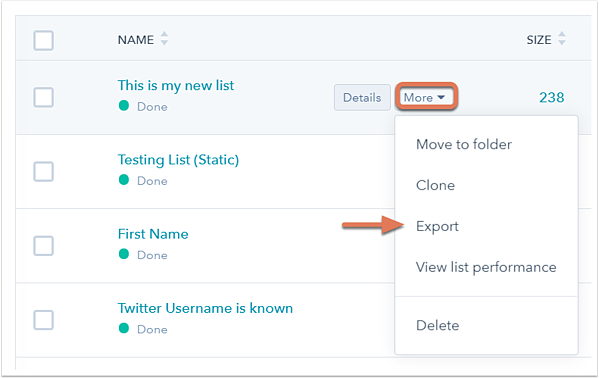Select Clone in the More menu

435,185
